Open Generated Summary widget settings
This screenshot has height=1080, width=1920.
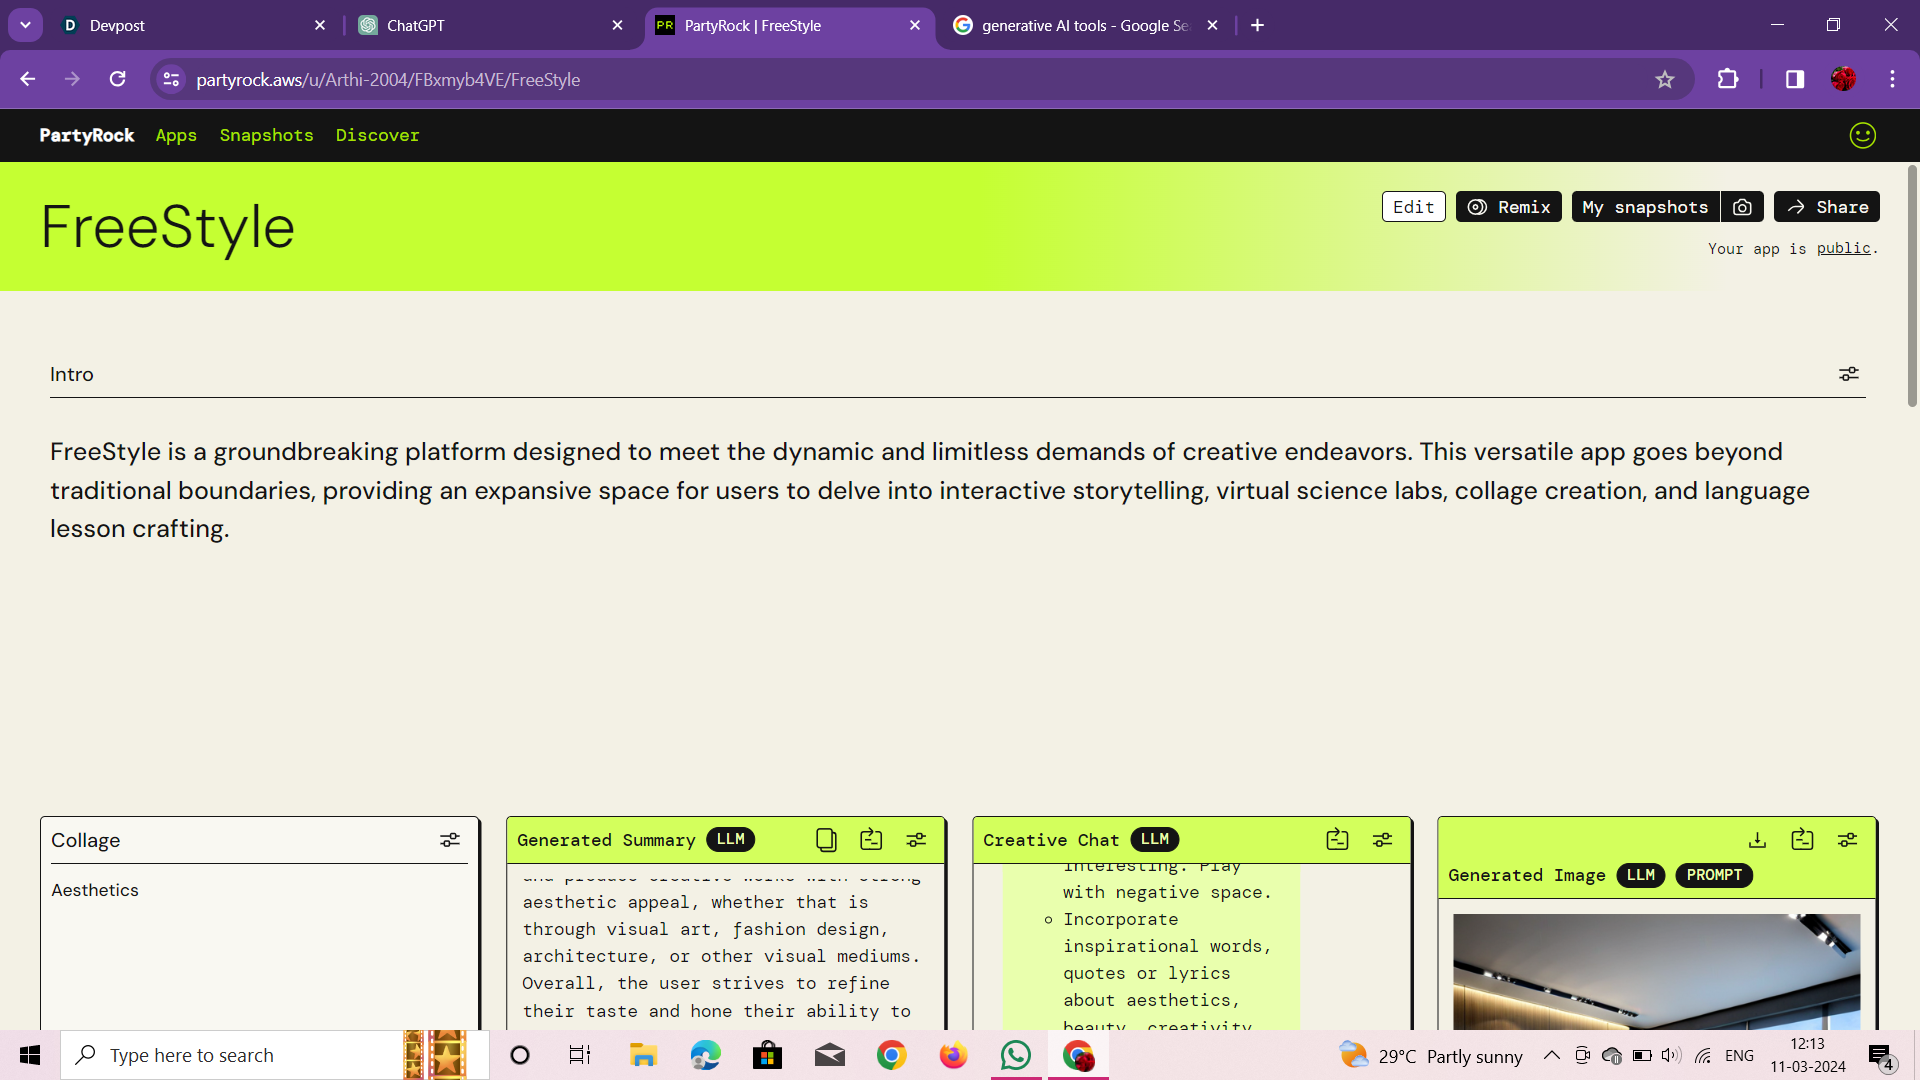(916, 840)
